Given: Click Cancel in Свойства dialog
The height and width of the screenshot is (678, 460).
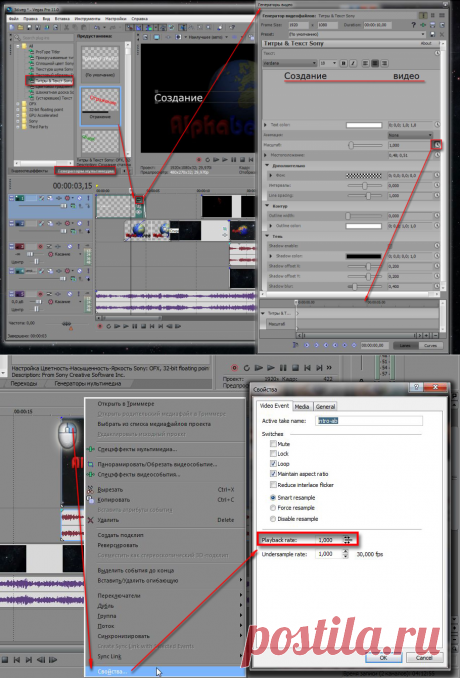Looking at the screenshot, I should pyautogui.click(x=424, y=658).
